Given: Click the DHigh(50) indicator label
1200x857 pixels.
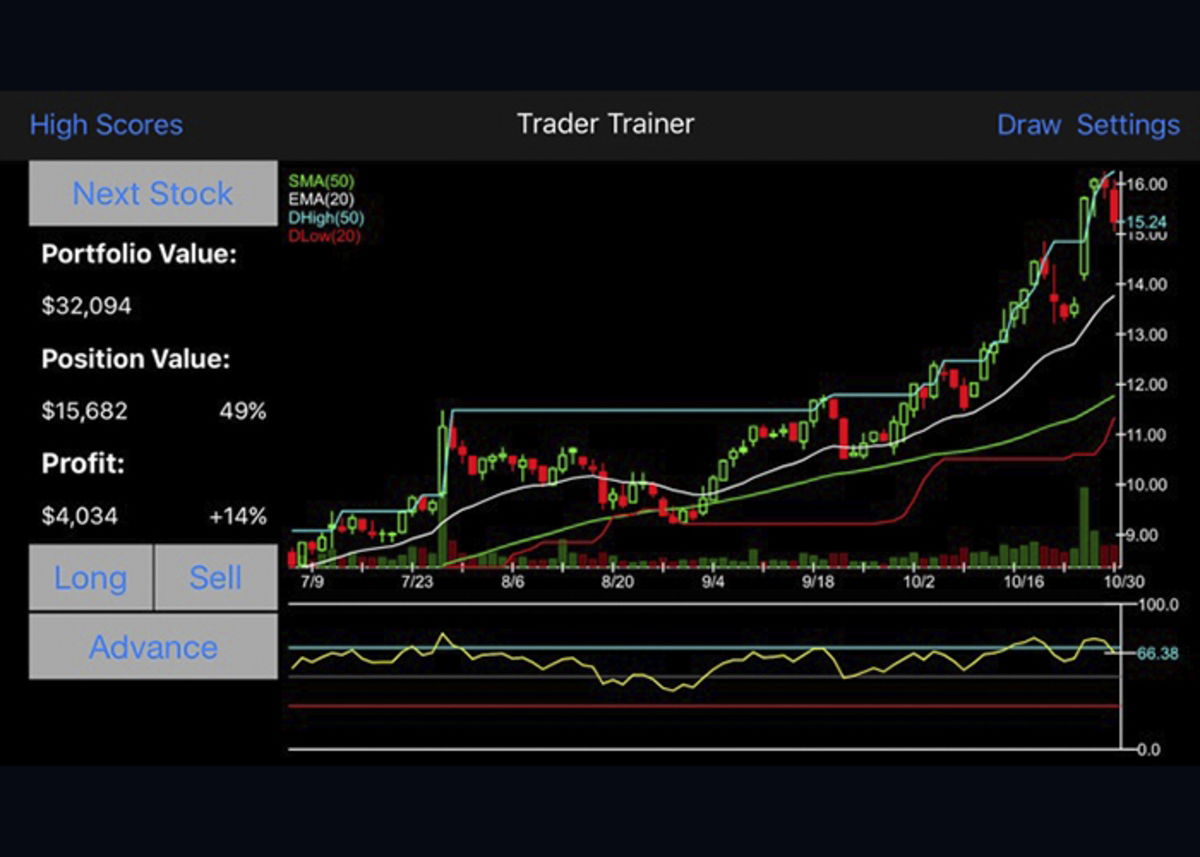Looking at the screenshot, I should (326, 218).
